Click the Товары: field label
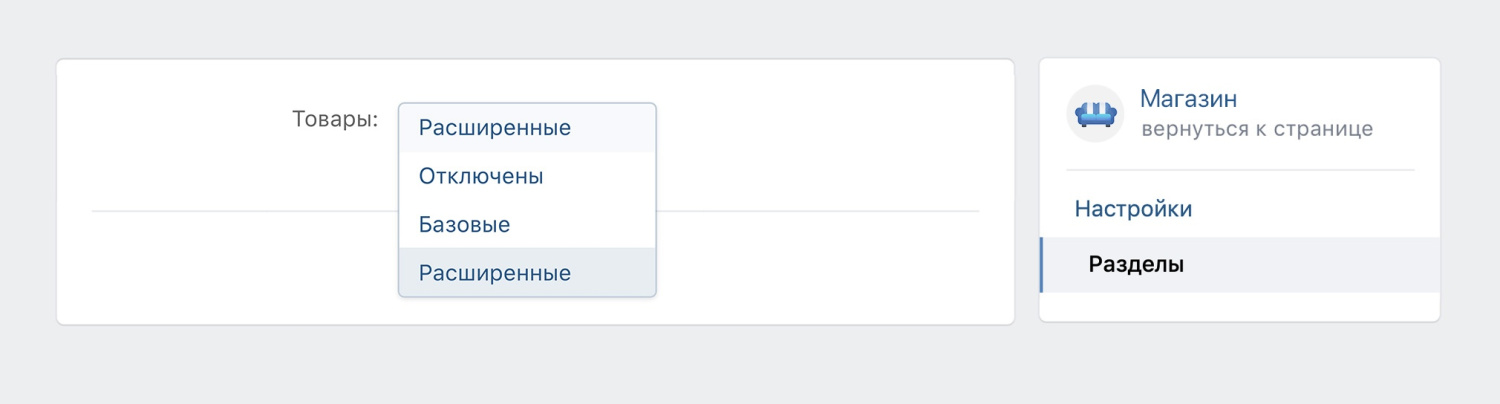The image size is (1500, 404). click(x=335, y=119)
